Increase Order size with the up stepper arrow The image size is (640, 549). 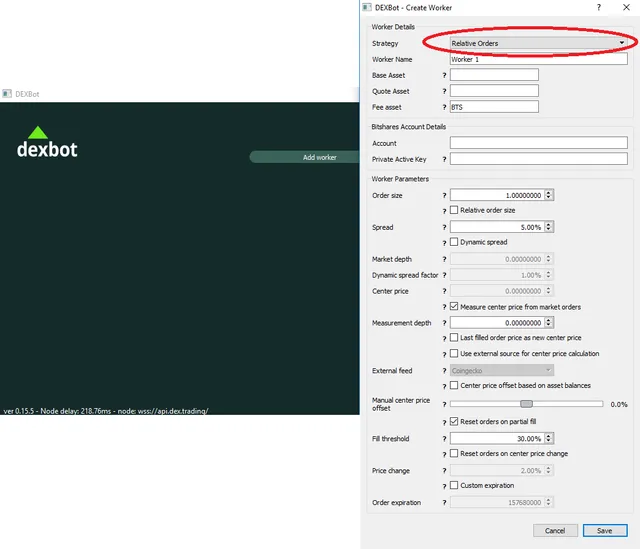click(549, 193)
